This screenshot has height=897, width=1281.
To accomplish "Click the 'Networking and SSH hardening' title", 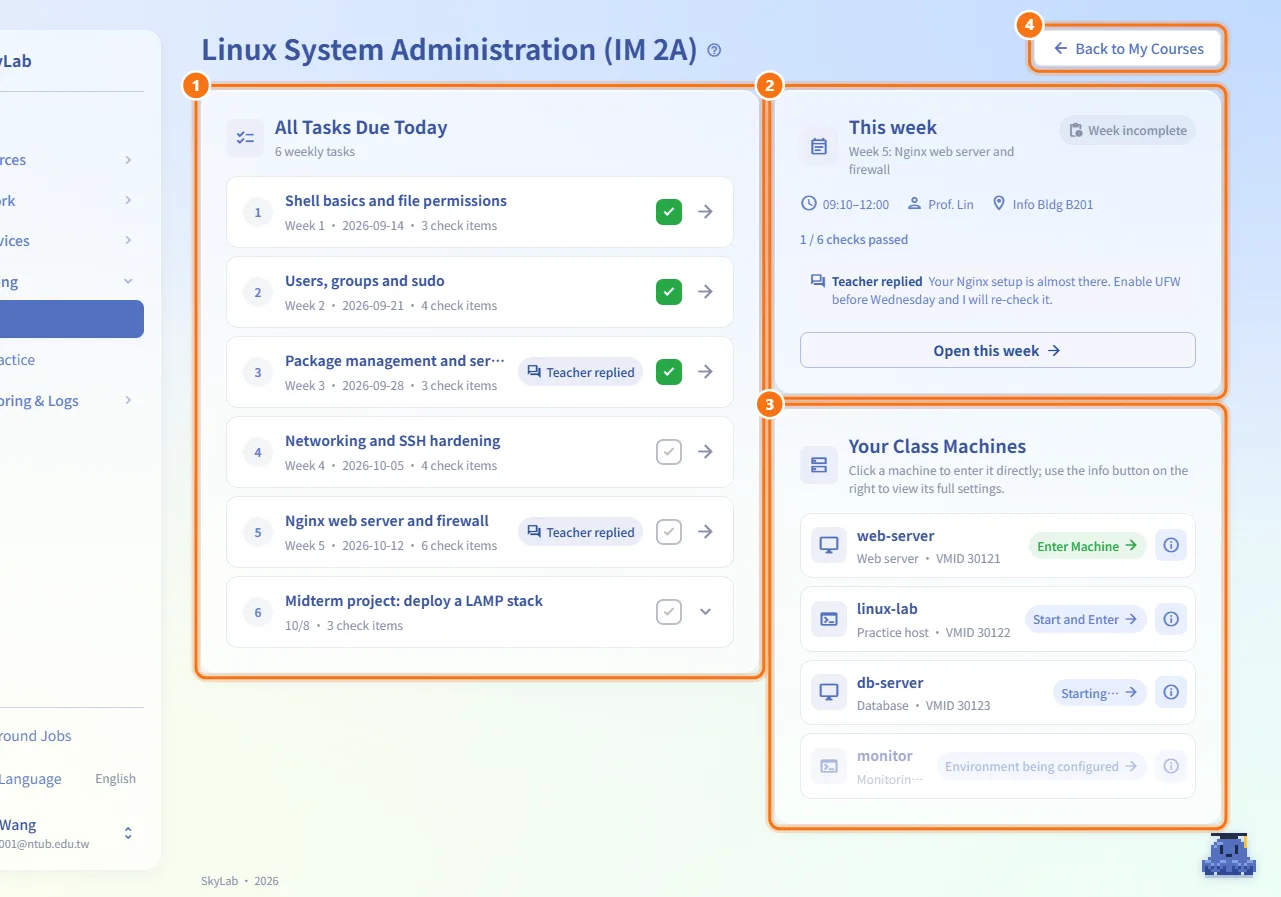I will [393, 441].
